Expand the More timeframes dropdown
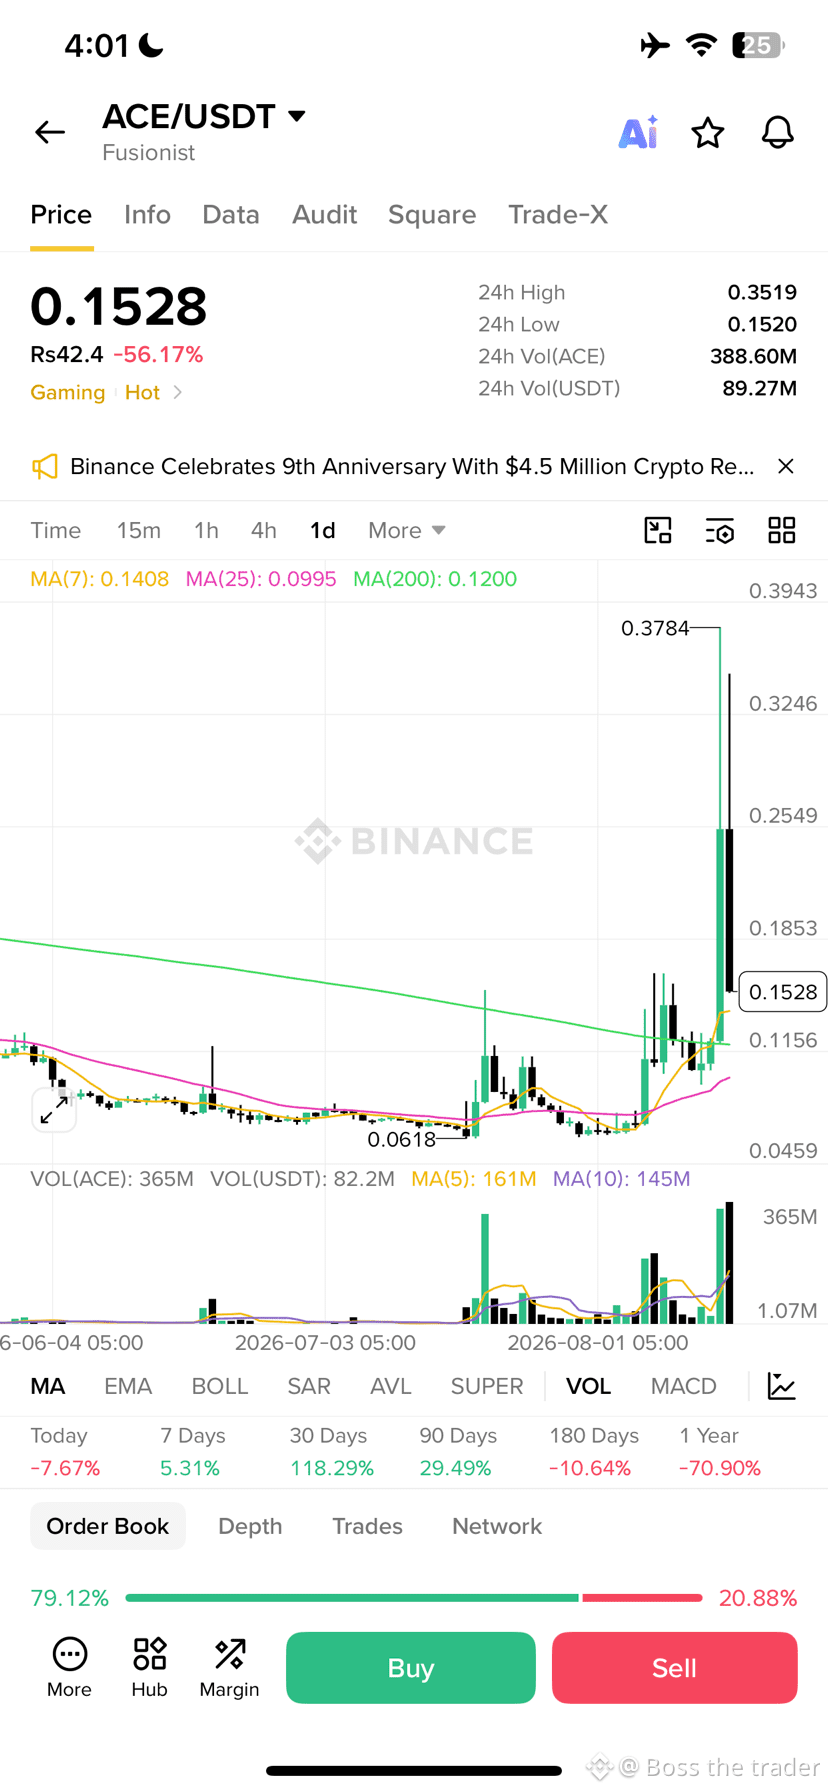The width and height of the screenshot is (828, 1792). point(407,530)
